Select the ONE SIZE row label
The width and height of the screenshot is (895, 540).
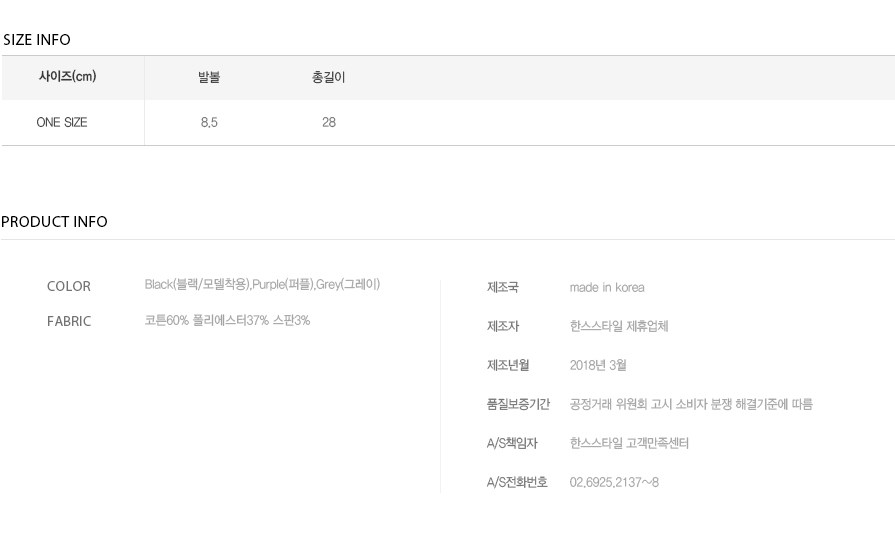(x=62, y=122)
